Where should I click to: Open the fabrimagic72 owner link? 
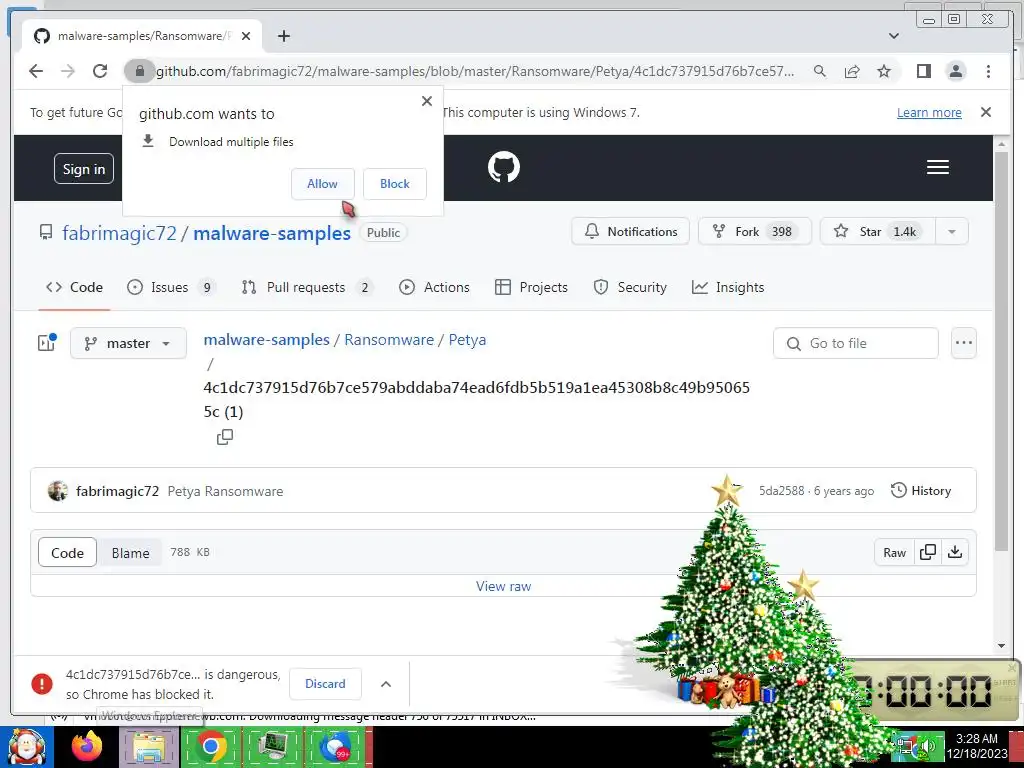click(x=119, y=233)
